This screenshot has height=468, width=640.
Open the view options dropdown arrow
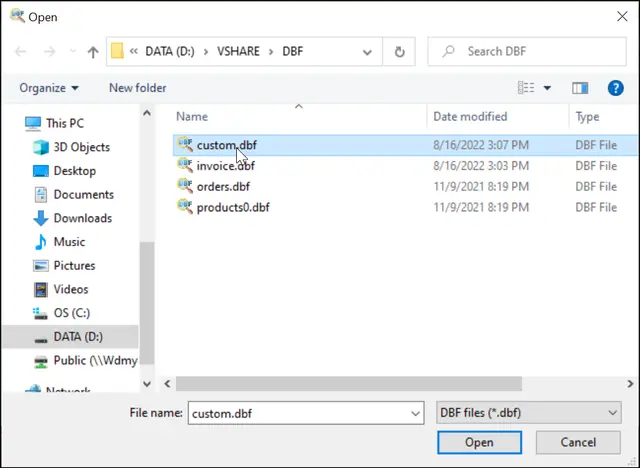point(545,88)
